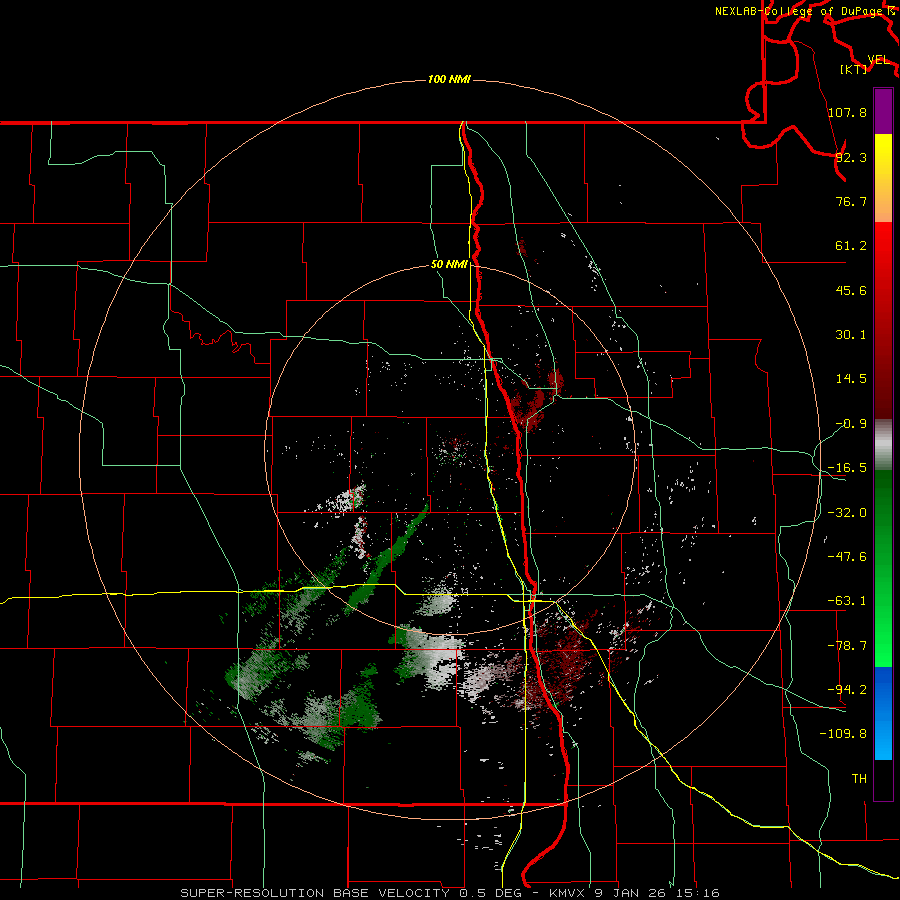Select the 61.2 legend value
900x900 pixels.
851,246
